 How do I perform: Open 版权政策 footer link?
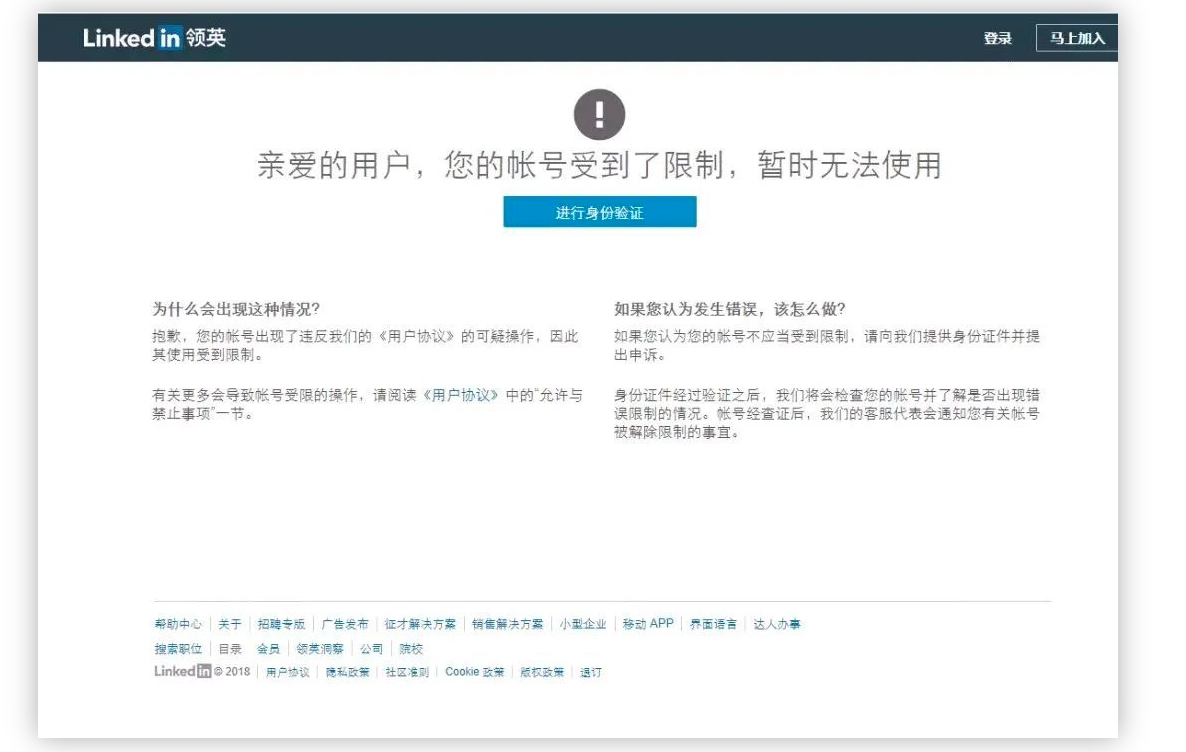542,672
